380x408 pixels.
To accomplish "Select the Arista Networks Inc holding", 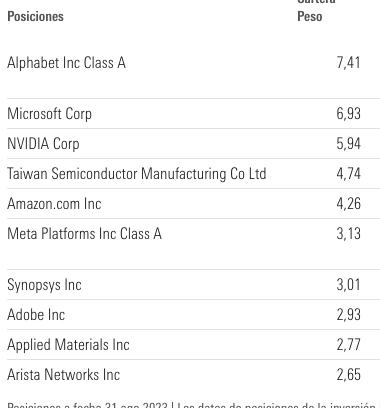I will [x=64, y=375].
